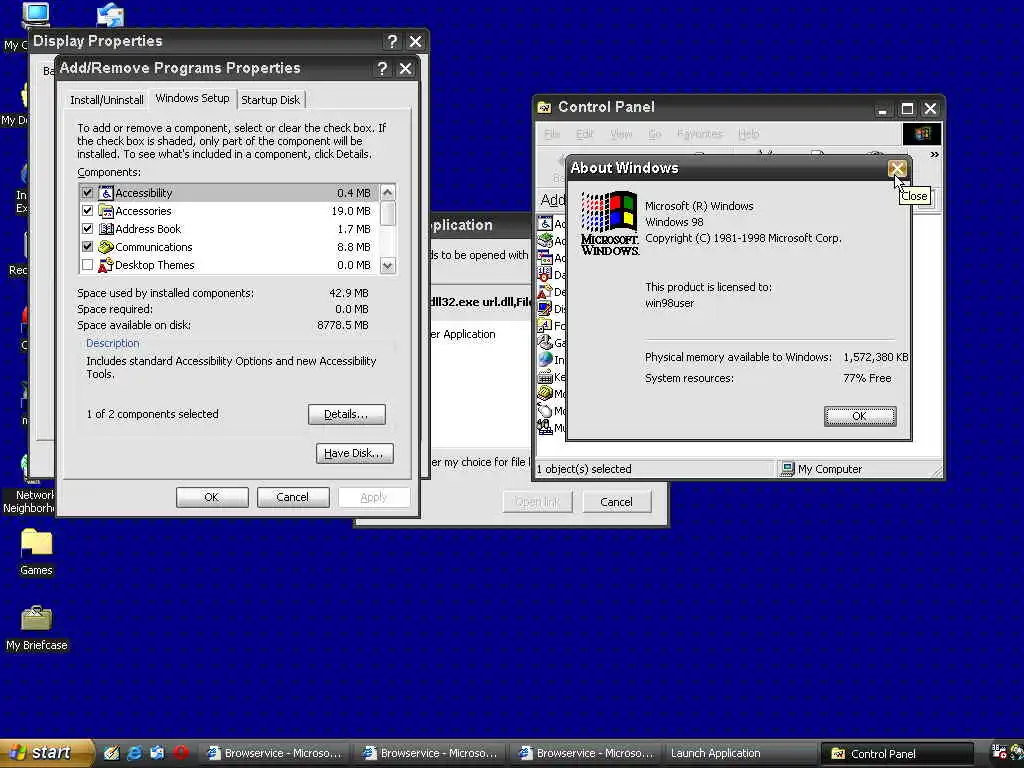This screenshot has height=768, width=1024.
Task: Select the Accessibility wheelchair icon in Components list
Action: 106,193
